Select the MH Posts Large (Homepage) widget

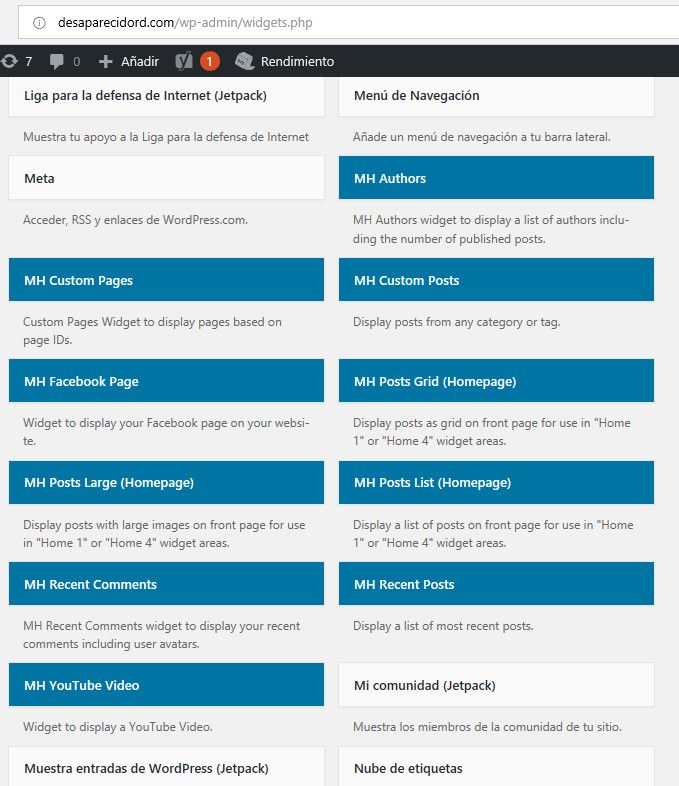(166, 483)
